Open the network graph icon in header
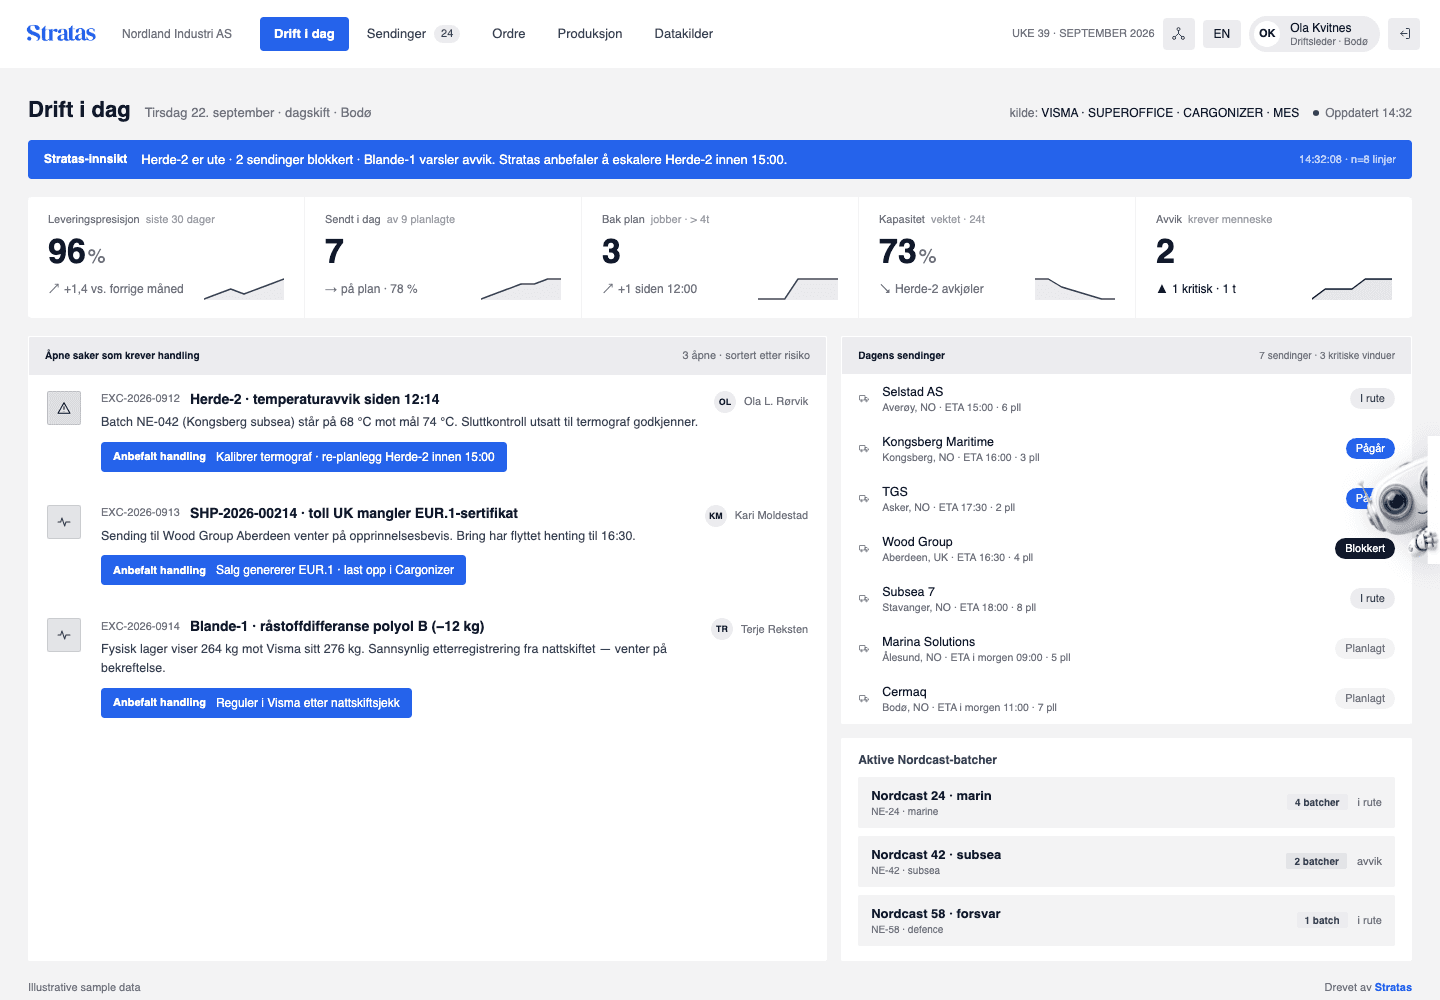The width and height of the screenshot is (1440, 1000). [1179, 34]
